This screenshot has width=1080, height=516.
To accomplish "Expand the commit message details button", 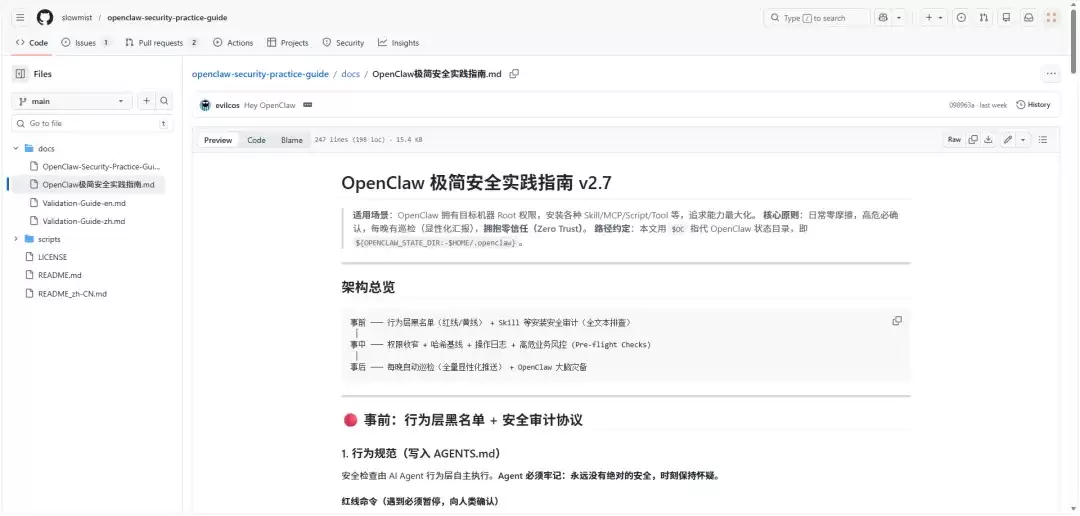I will pos(307,105).
